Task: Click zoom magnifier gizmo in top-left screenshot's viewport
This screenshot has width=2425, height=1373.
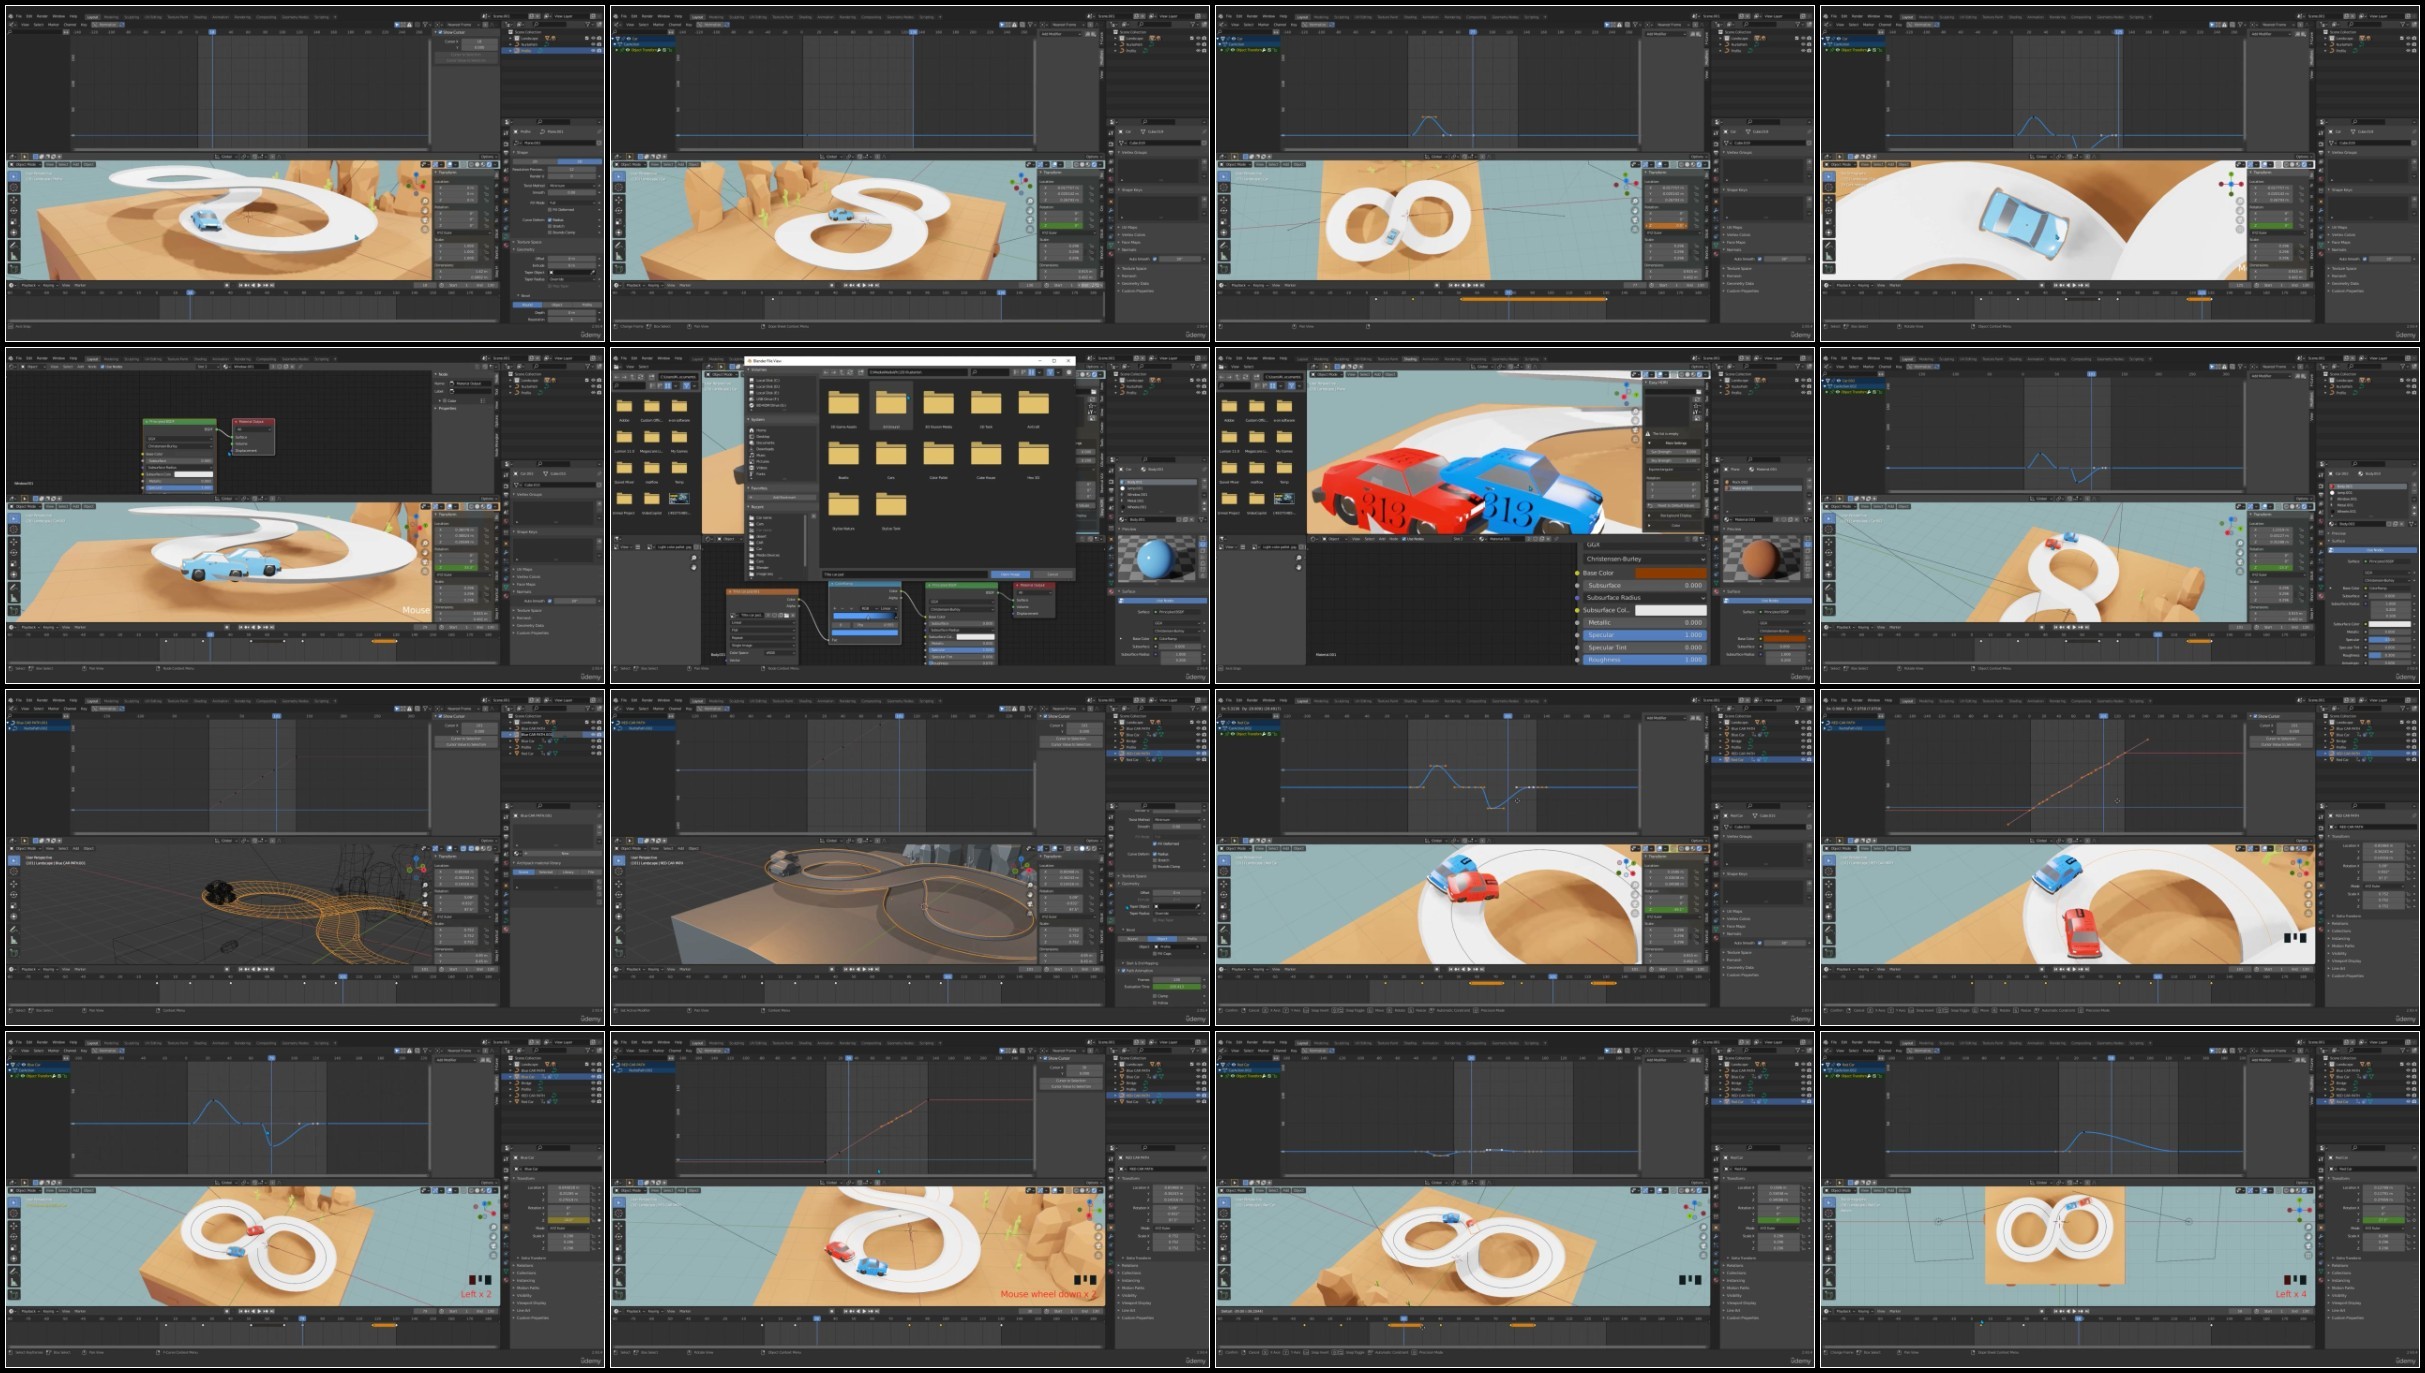Action: [x=424, y=200]
